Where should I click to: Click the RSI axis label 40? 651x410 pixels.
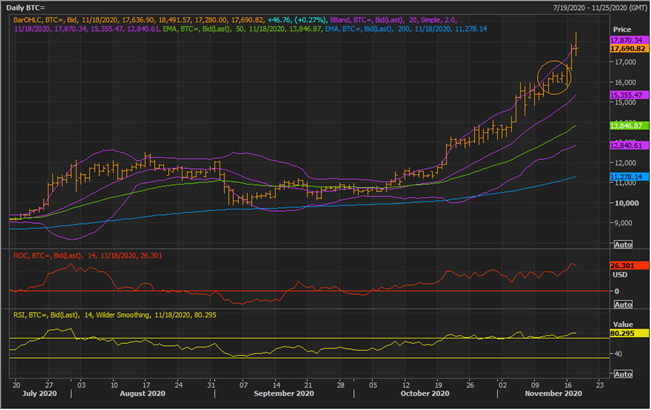[618, 354]
